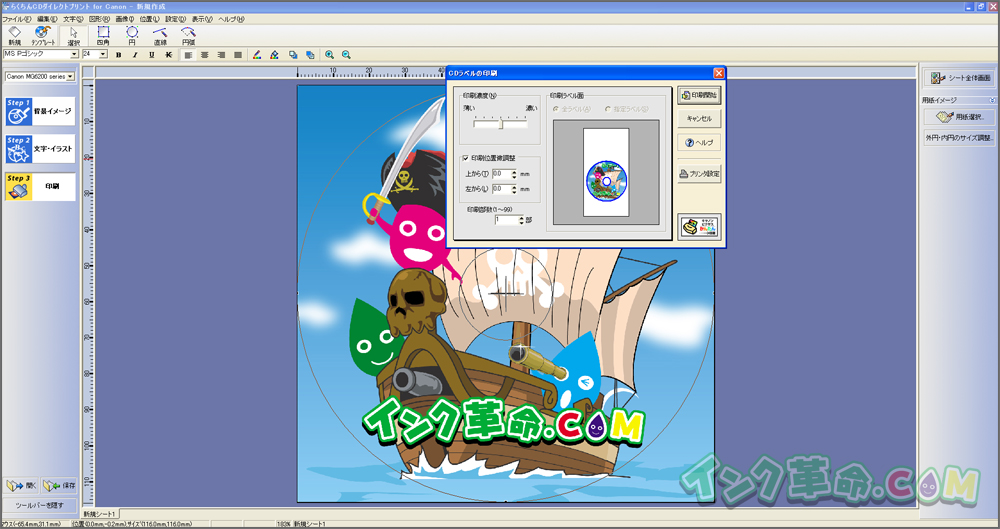The width and height of the screenshot is (1000, 529).
Task: Toggle strikethrough text formatting
Action: tap(168, 55)
